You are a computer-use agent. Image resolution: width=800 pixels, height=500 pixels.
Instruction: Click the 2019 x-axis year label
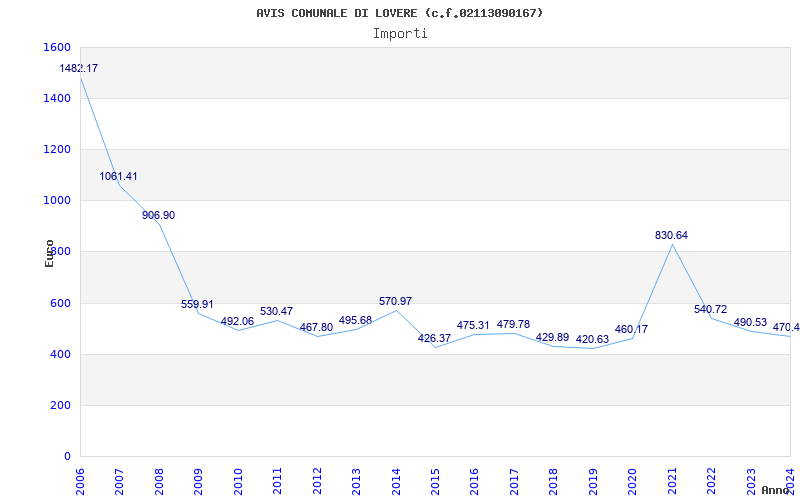(x=593, y=480)
